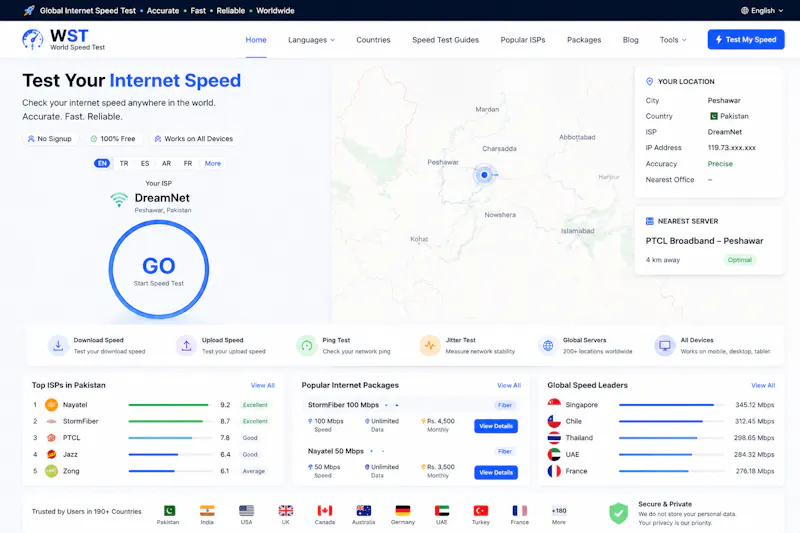Click the Jazz ISP logo
The width and height of the screenshot is (800, 533).
(52, 454)
